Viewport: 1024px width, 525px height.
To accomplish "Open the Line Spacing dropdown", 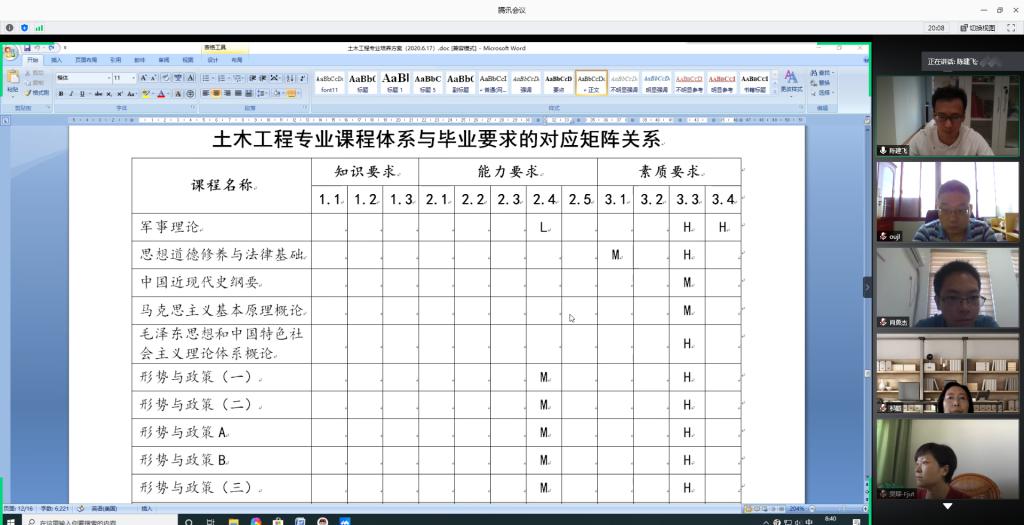I will pyautogui.click(x=262, y=93).
